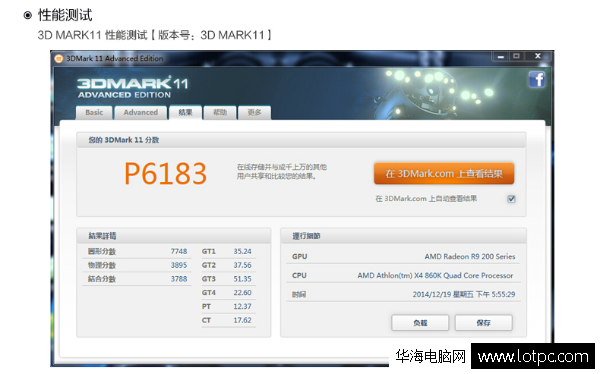Open the 更多 more tab
The width and height of the screenshot is (600, 374).
[254, 113]
